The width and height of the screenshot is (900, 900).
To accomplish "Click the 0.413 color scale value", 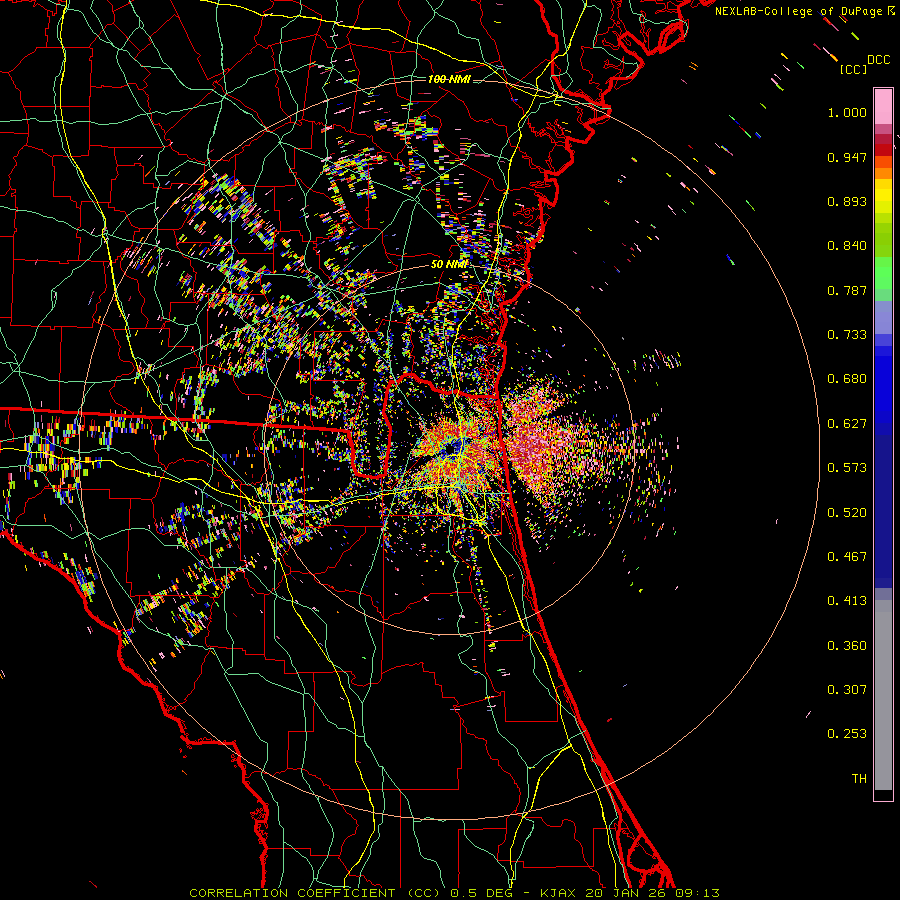I will [x=847, y=601].
